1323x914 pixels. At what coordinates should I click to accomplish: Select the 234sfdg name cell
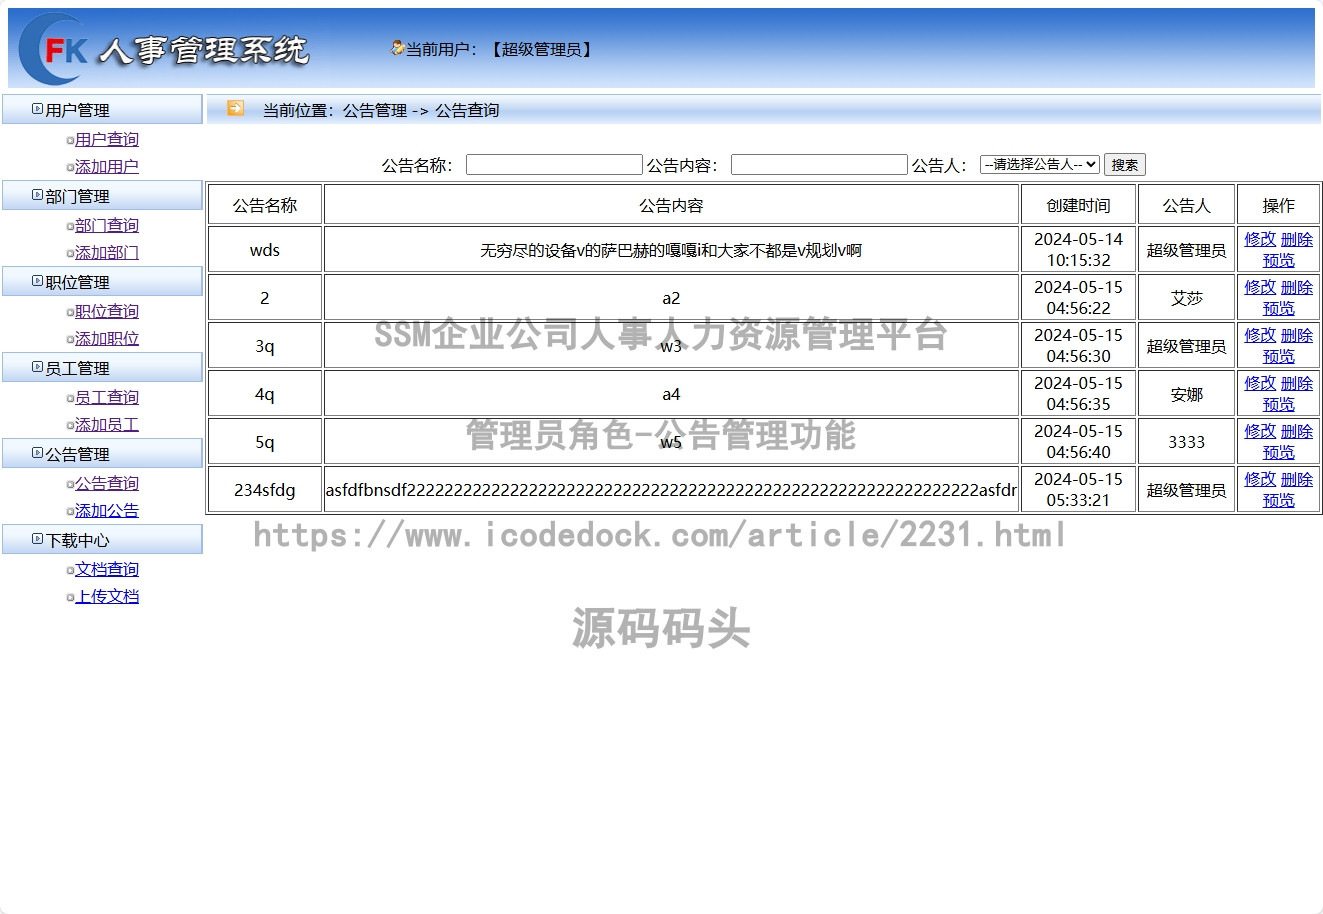point(265,490)
